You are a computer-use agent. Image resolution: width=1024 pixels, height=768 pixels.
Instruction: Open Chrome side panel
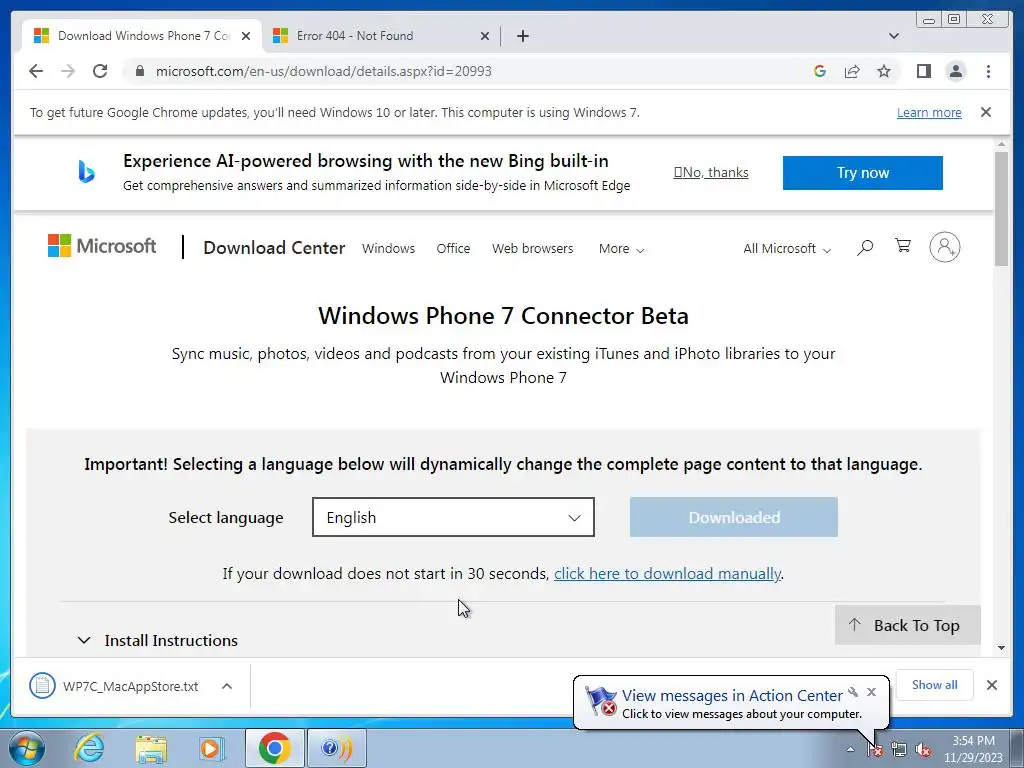coord(923,71)
